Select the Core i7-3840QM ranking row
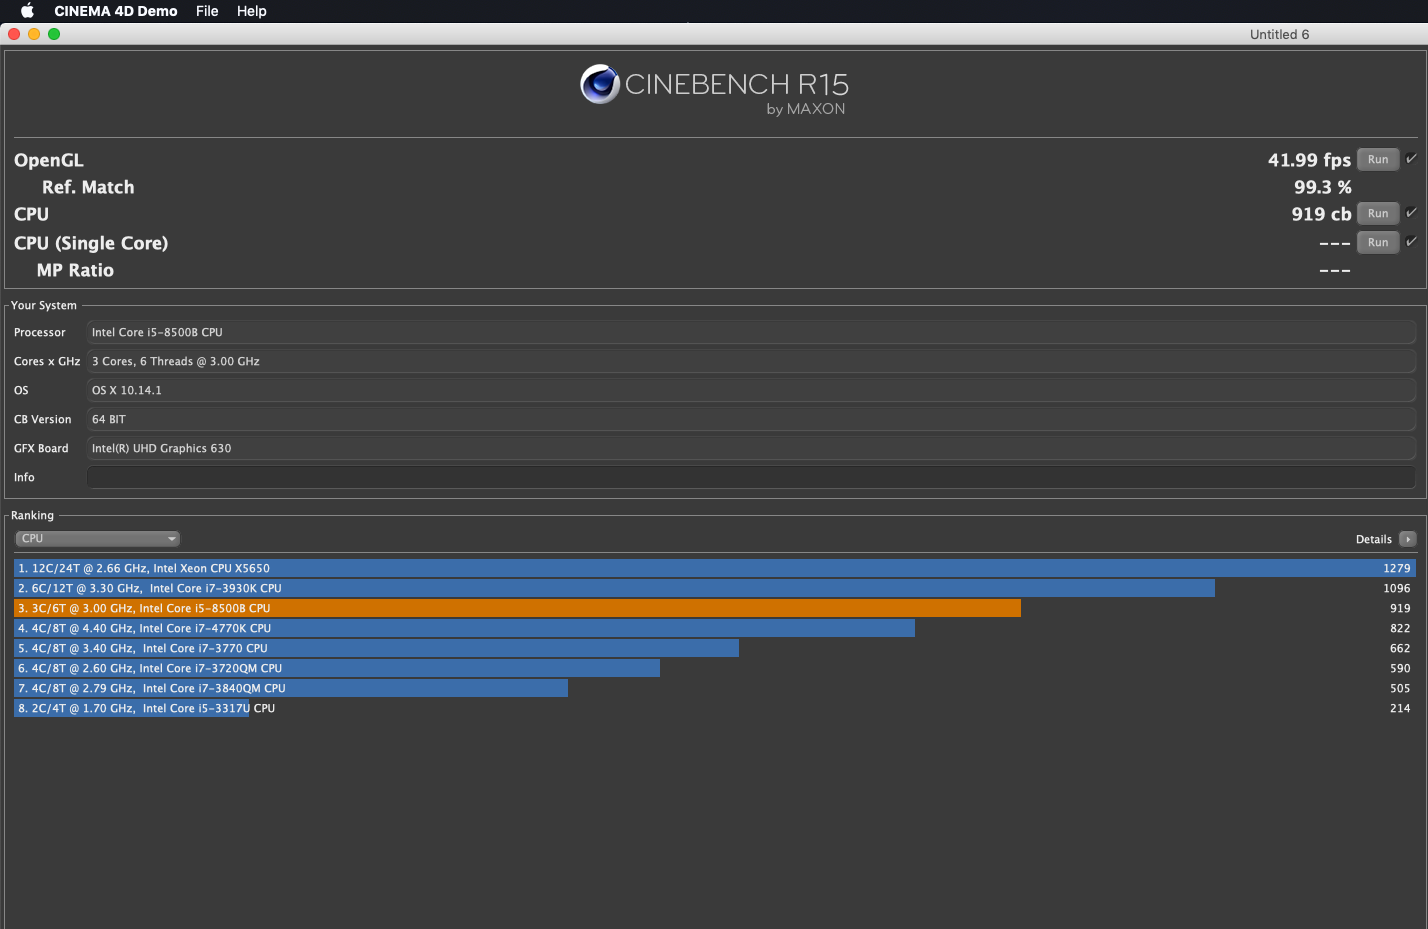The height and width of the screenshot is (929, 1428). click(x=715, y=688)
